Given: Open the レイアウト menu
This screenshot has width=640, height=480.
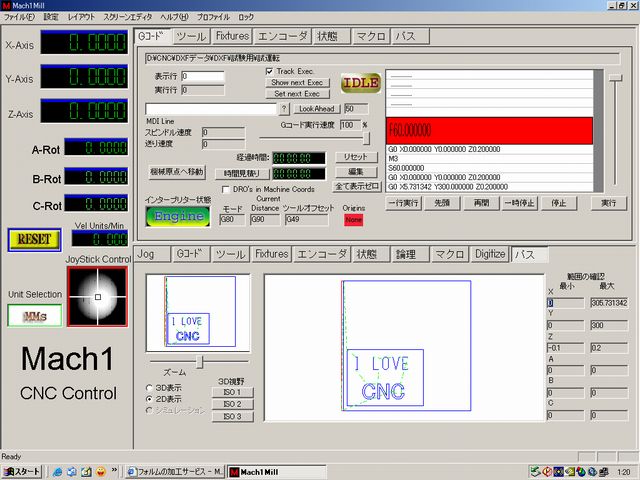Looking at the screenshot, I should click(x=81, y=17).
